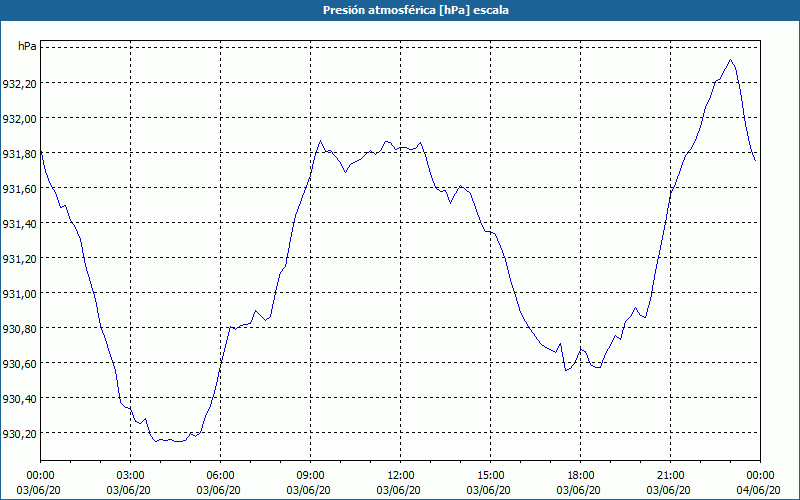The image size is (800, 500).
Task: Click the 21:00 time label
Action: (x=670, y=476)
